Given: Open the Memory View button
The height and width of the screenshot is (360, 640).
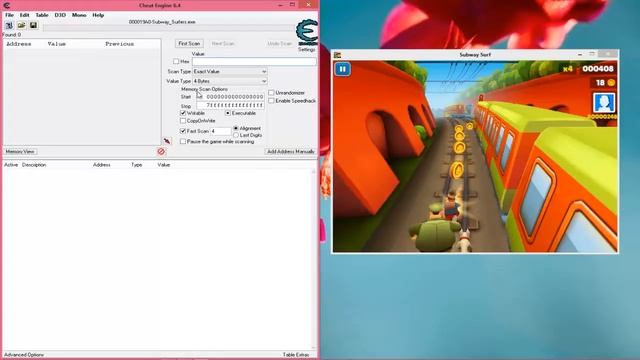Looking at the screenshot, I should (x=20, y=151).
